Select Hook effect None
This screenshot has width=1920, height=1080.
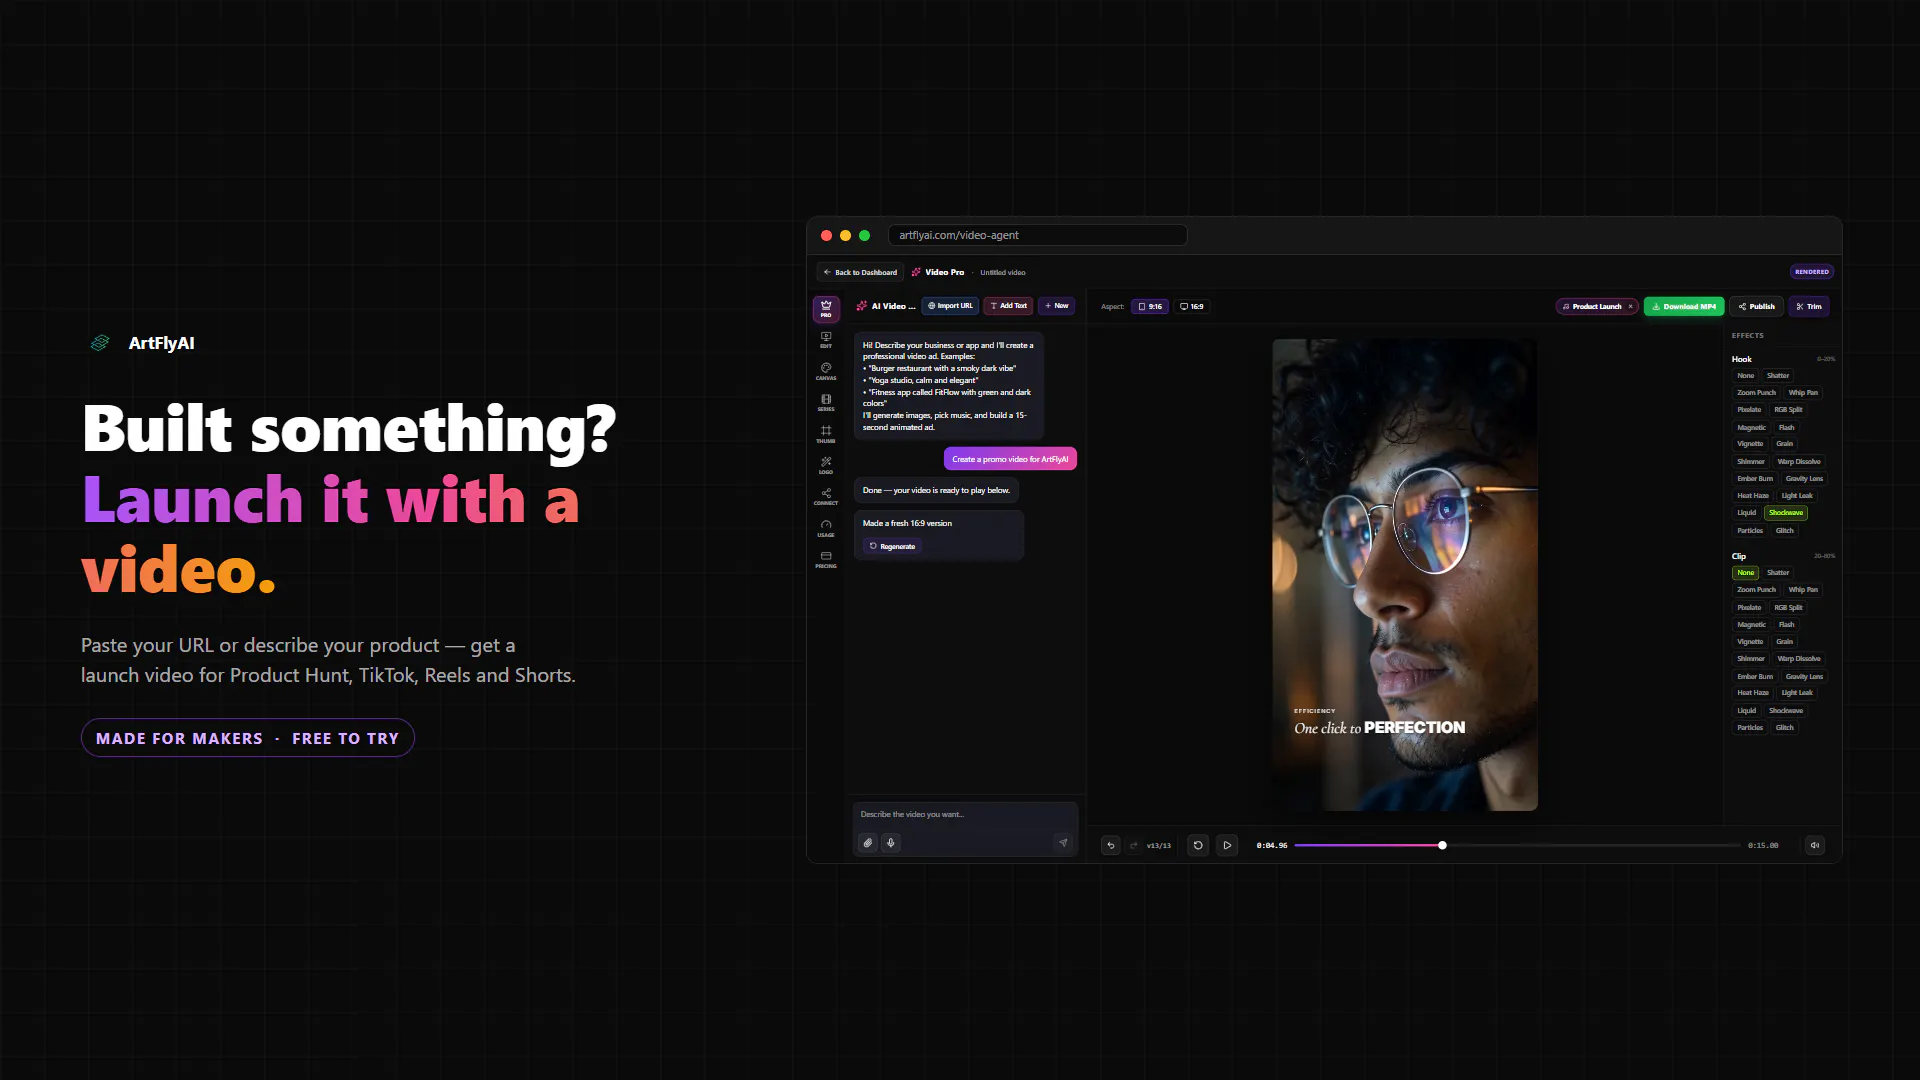pyautogui.click(x=1746, y=376)
